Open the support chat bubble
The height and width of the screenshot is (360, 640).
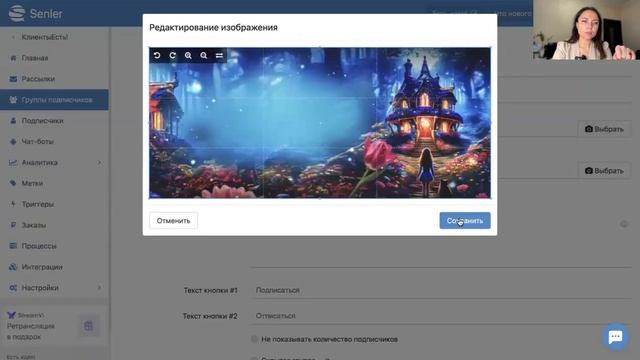[615, 337]
